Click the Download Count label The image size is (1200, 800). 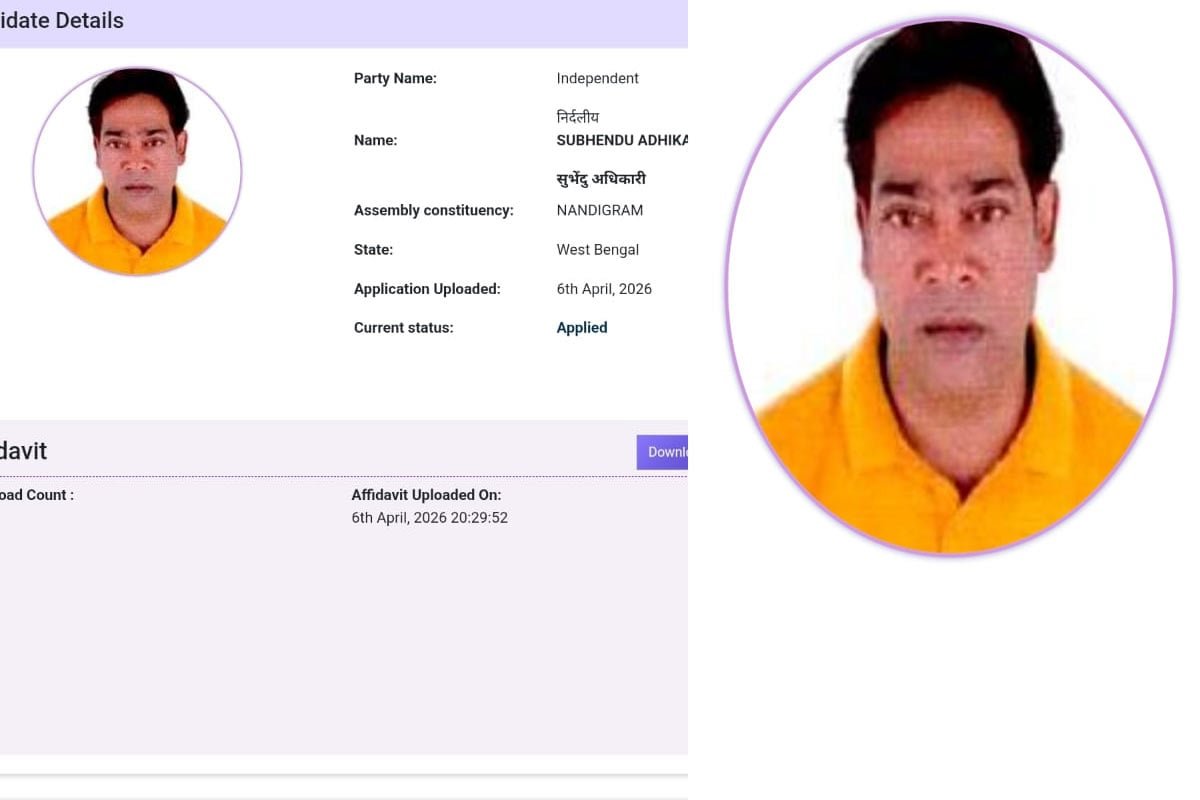(36, 495)
